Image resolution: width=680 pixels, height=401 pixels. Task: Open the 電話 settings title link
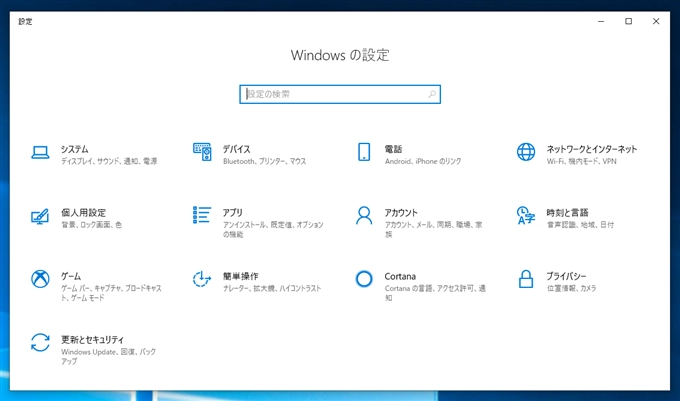tap(393, 149)
